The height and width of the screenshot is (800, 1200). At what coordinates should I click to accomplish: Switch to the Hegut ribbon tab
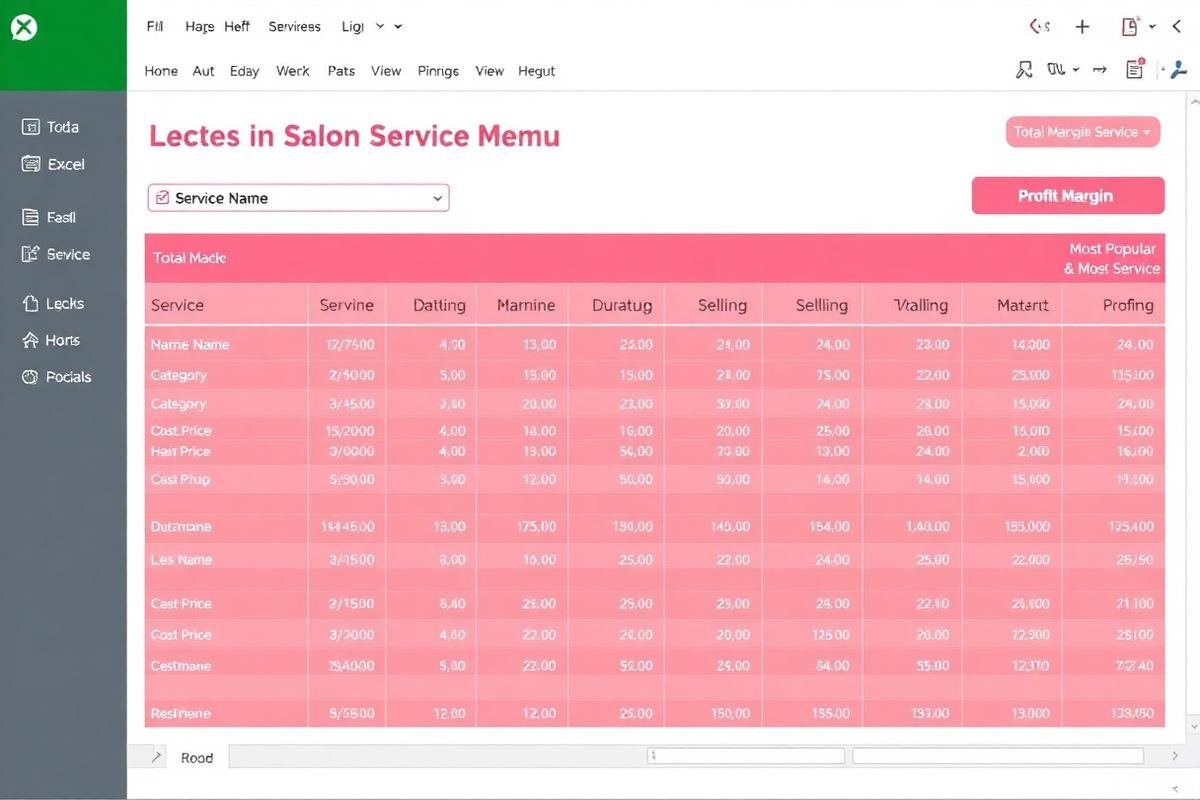(x=537, y=71)
